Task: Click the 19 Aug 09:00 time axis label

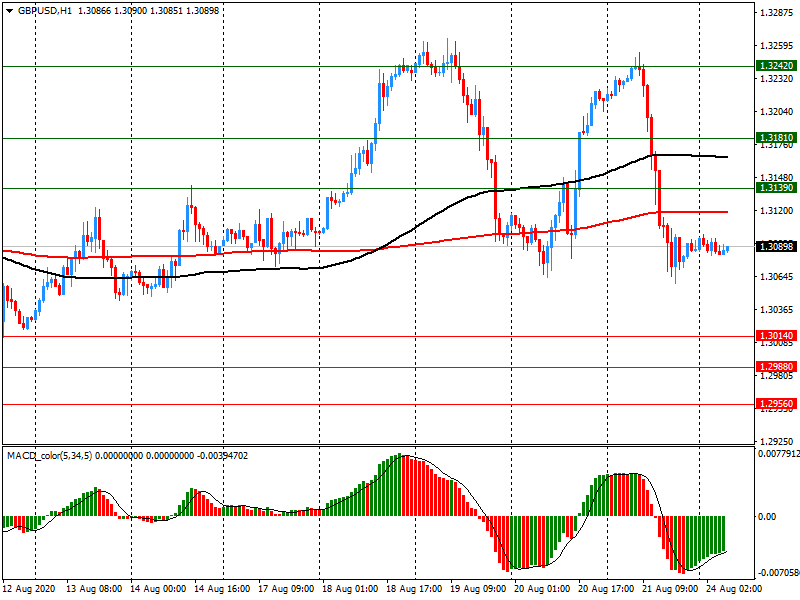Action: tap(478, 589)
